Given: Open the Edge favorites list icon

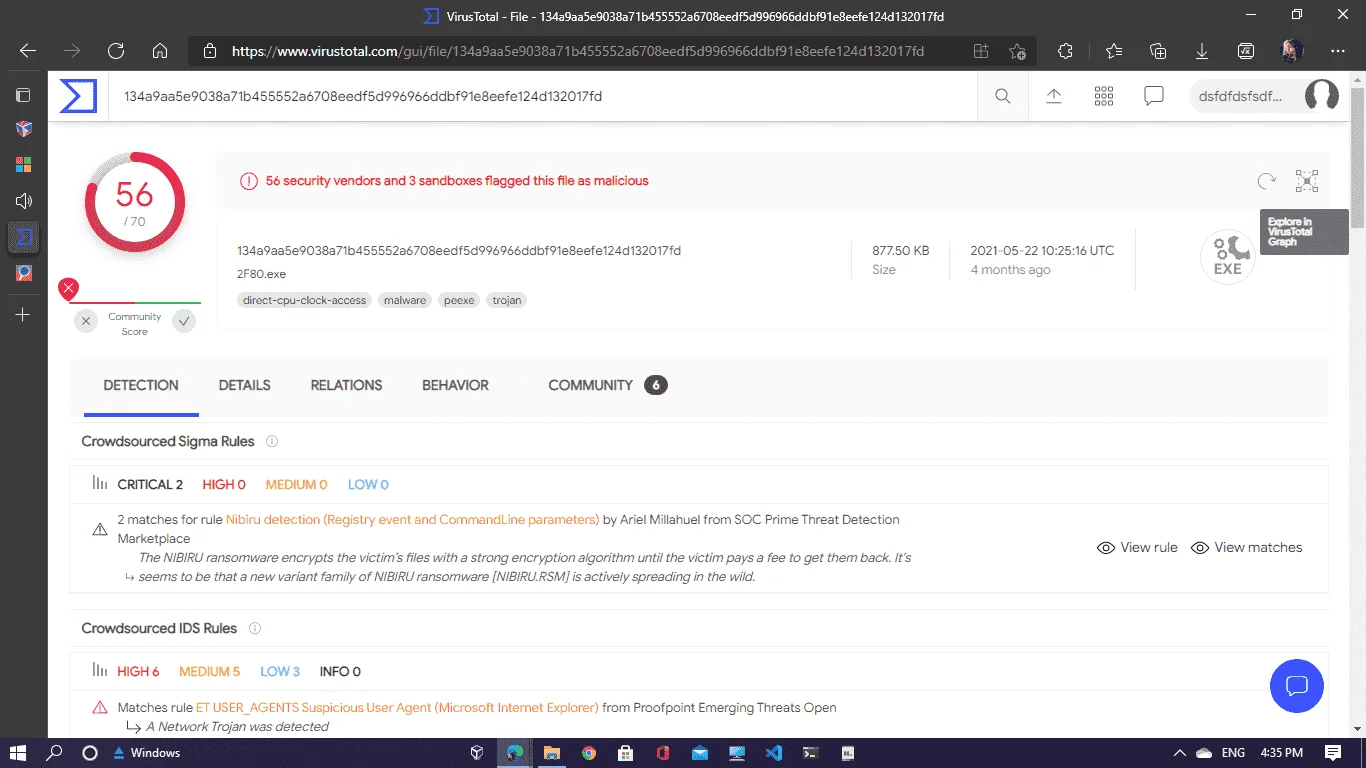Looking at the screenshot, I should (x=1114, y=51).
